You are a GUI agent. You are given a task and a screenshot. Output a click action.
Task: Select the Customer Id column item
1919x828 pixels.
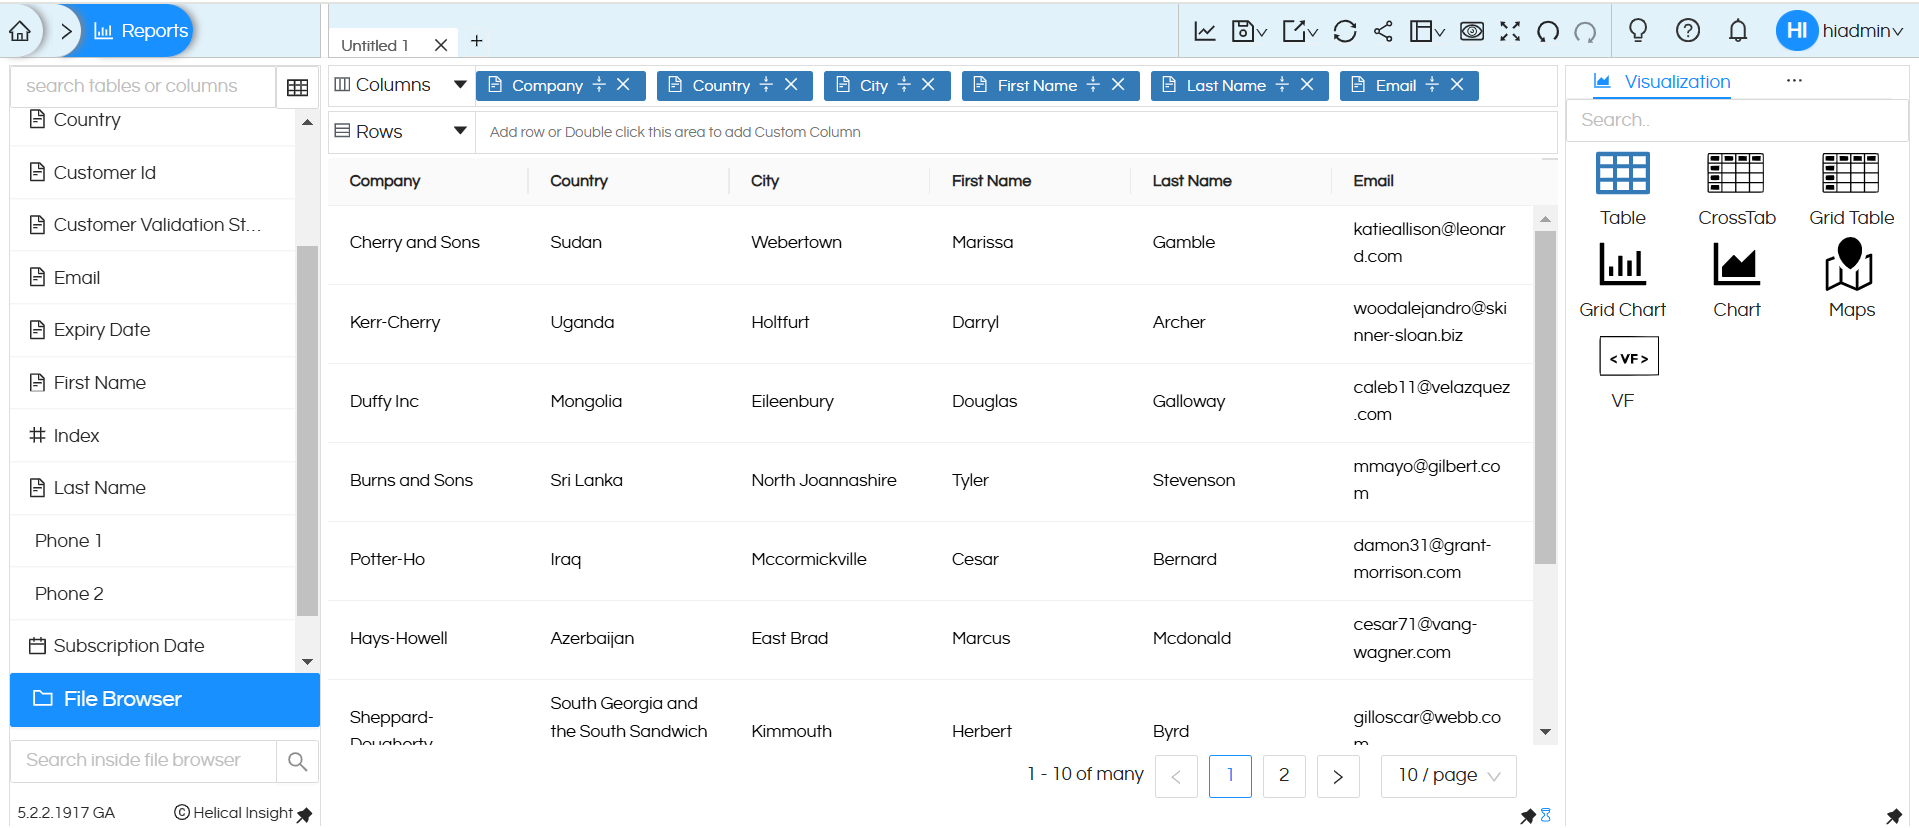(x=153, y=172)
